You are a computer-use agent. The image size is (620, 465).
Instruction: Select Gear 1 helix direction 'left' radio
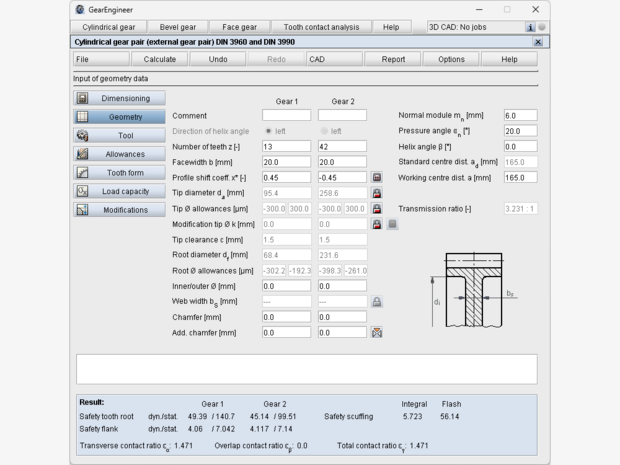[x=269, y=131]
